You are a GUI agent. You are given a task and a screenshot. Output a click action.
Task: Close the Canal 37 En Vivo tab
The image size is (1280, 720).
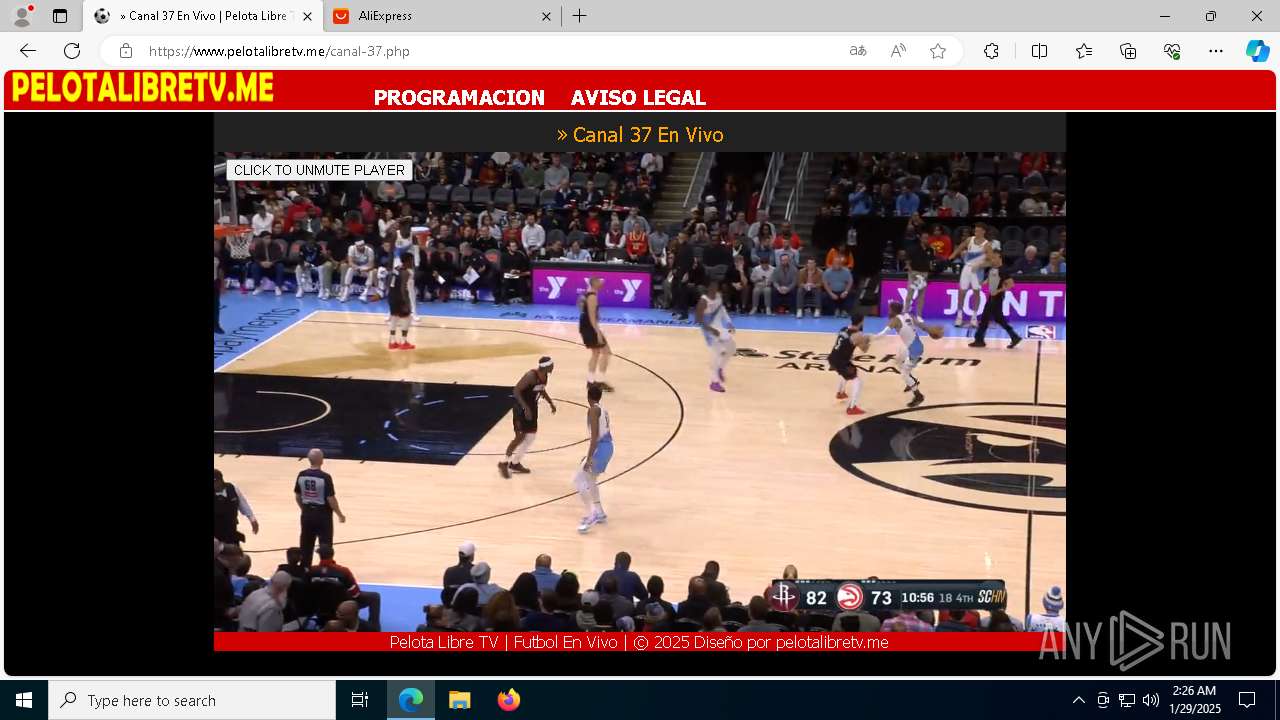(x=307, y=16)
